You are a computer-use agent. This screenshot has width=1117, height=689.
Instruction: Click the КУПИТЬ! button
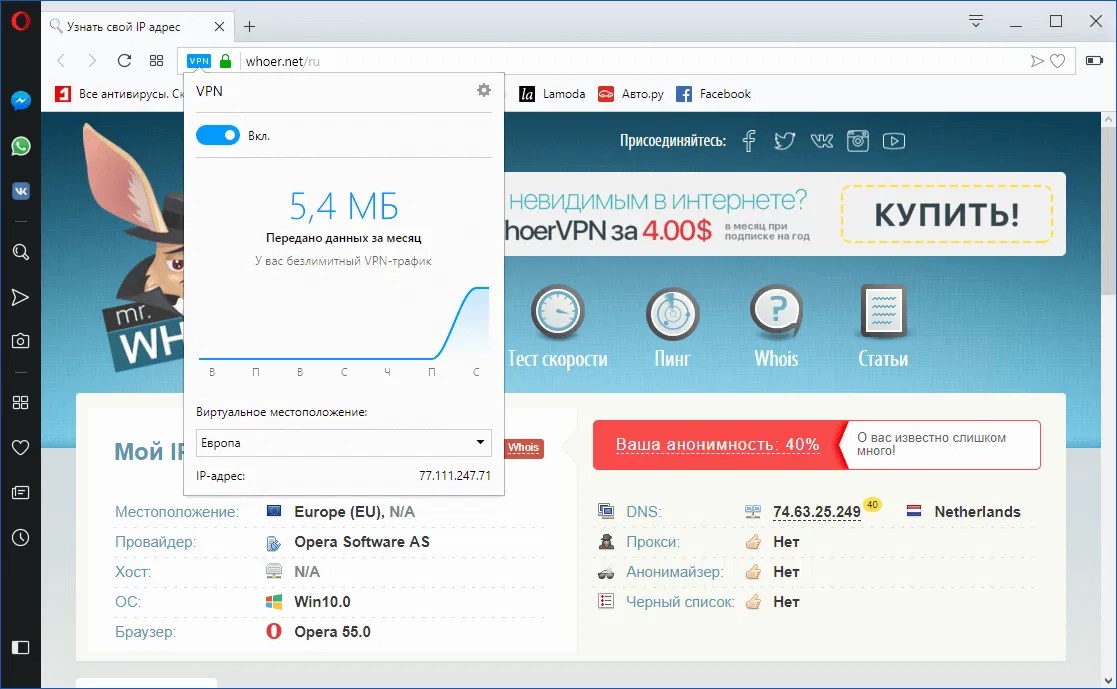coord(947,214)
